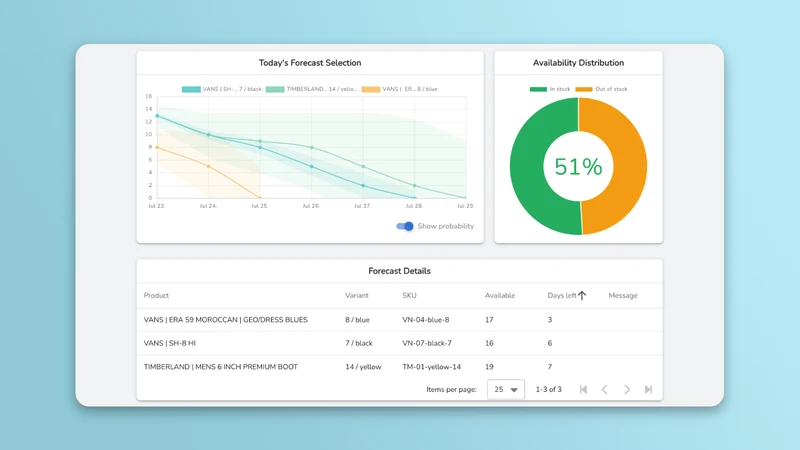Click the orange line point at Jul 24
Image resolution: width=800 pixels, height=450 pixels.
click(209, 166)
